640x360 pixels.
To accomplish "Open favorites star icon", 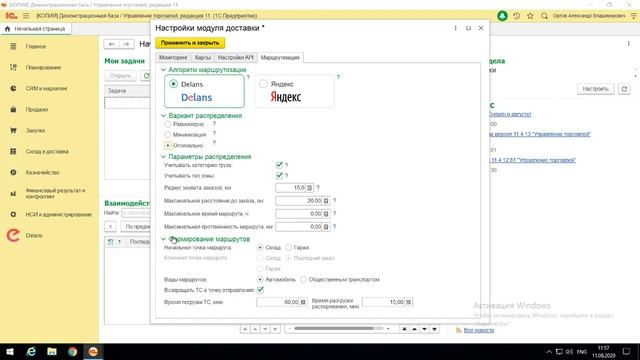I will 530,16.
